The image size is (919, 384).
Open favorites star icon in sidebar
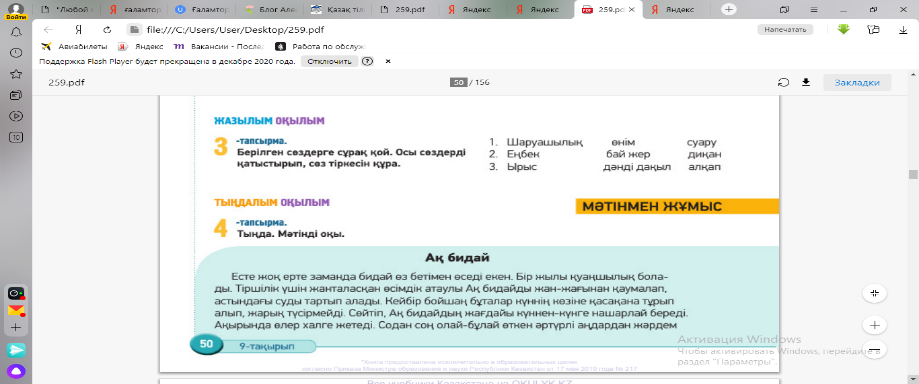click(x=16, y=74)
